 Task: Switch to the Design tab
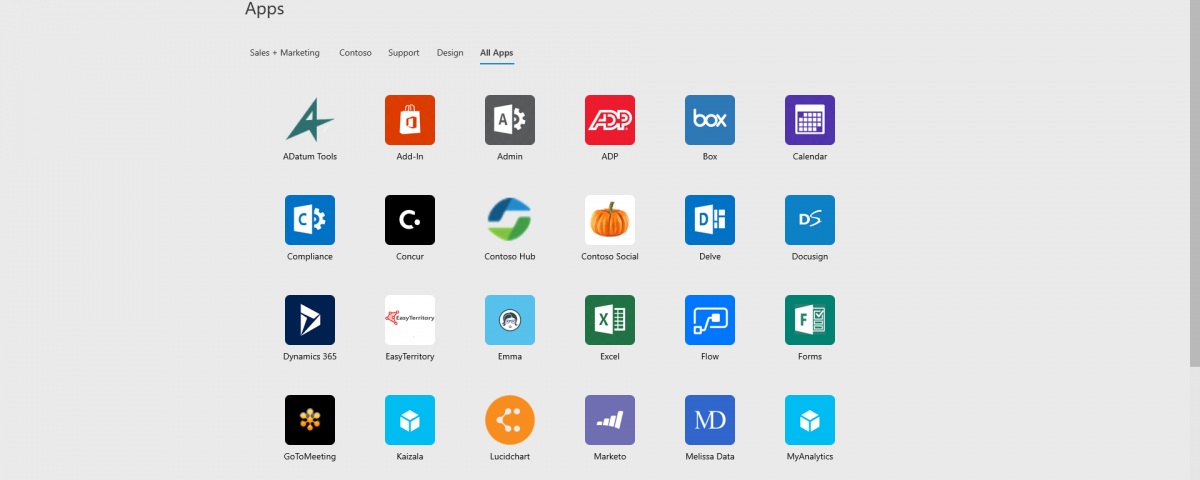click(450, 53)
